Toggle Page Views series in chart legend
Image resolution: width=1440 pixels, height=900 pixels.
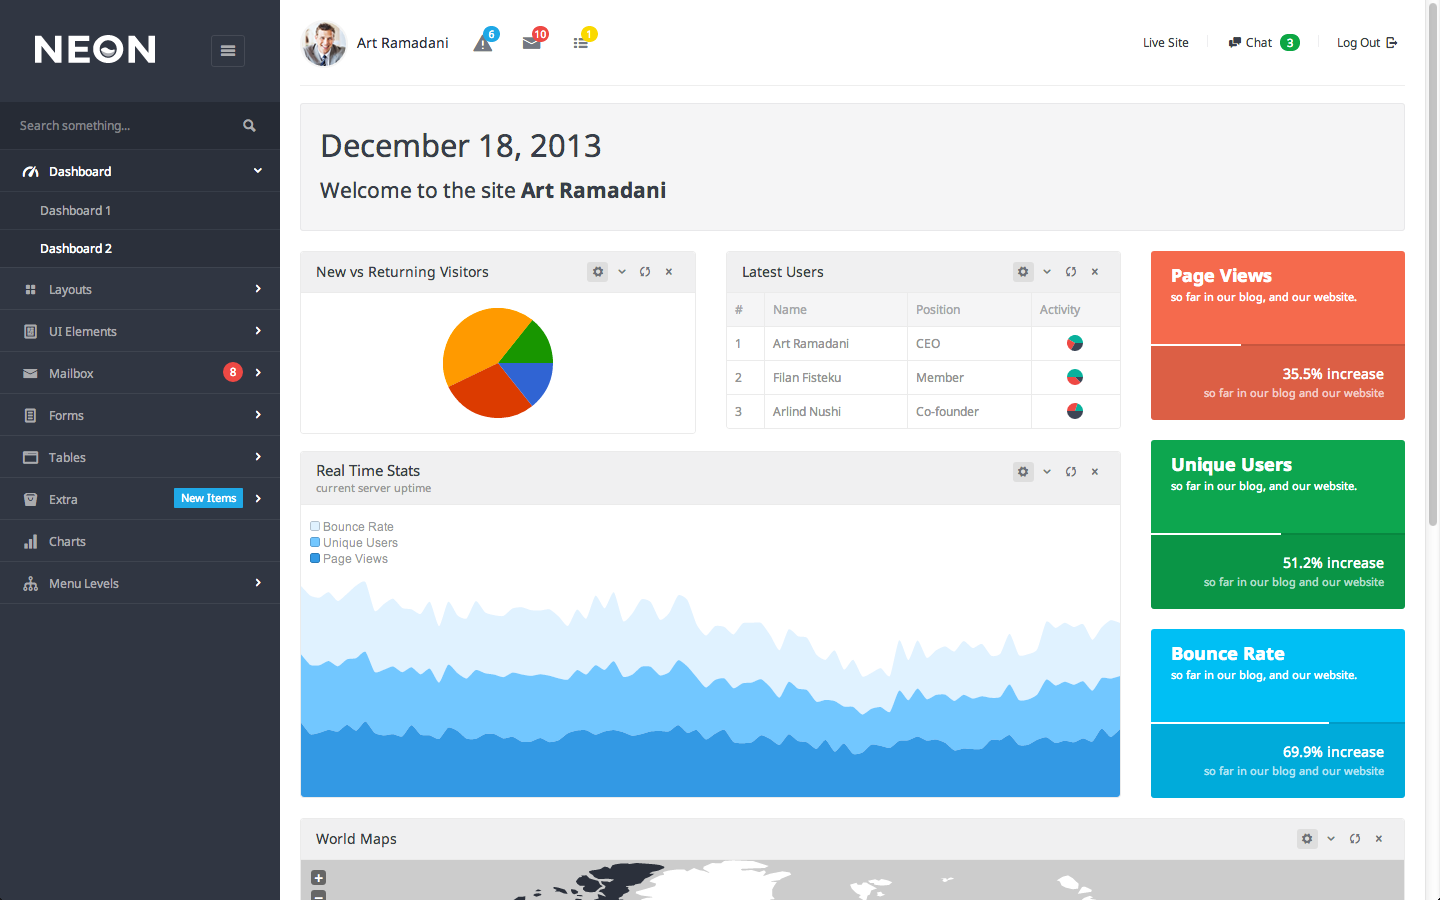pos(349,559)
